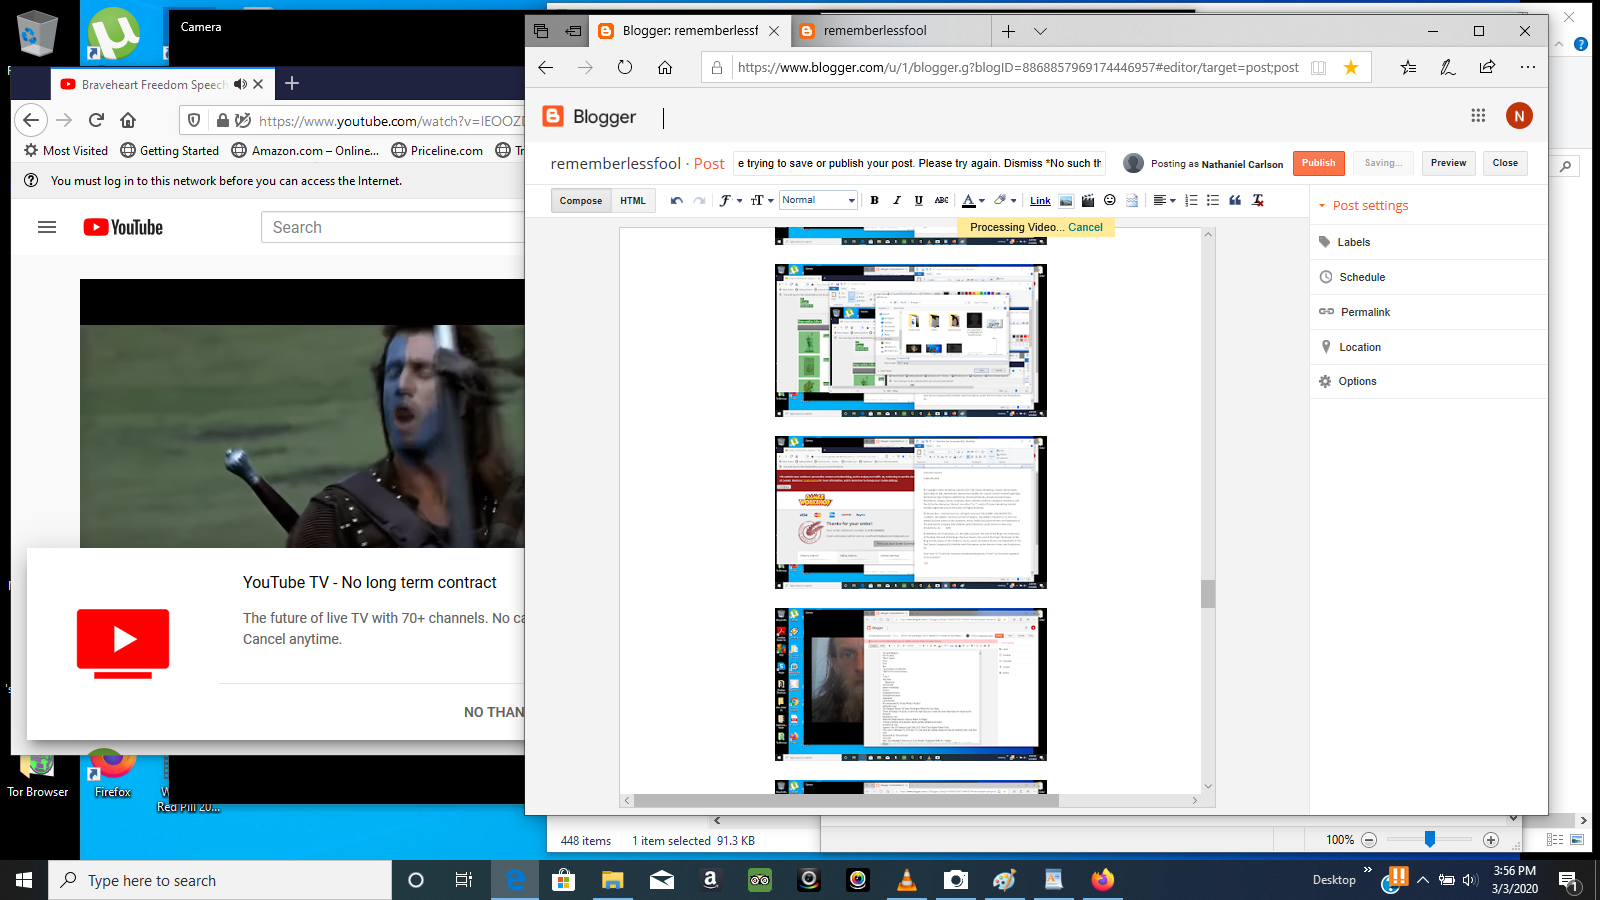
Task: Insert jump break icon in Blogger toolbar
Action: pos(1132,200)
